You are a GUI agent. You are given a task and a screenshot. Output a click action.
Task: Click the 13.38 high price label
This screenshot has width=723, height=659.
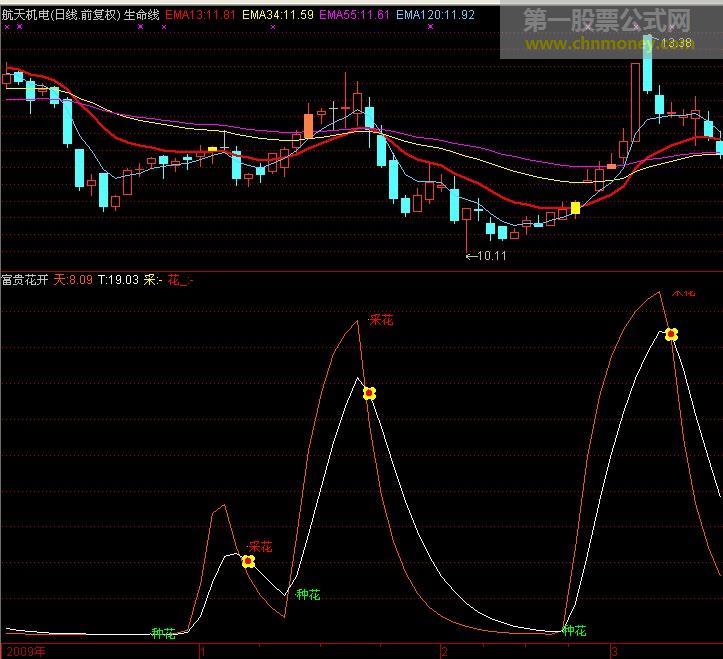[676, 43]
